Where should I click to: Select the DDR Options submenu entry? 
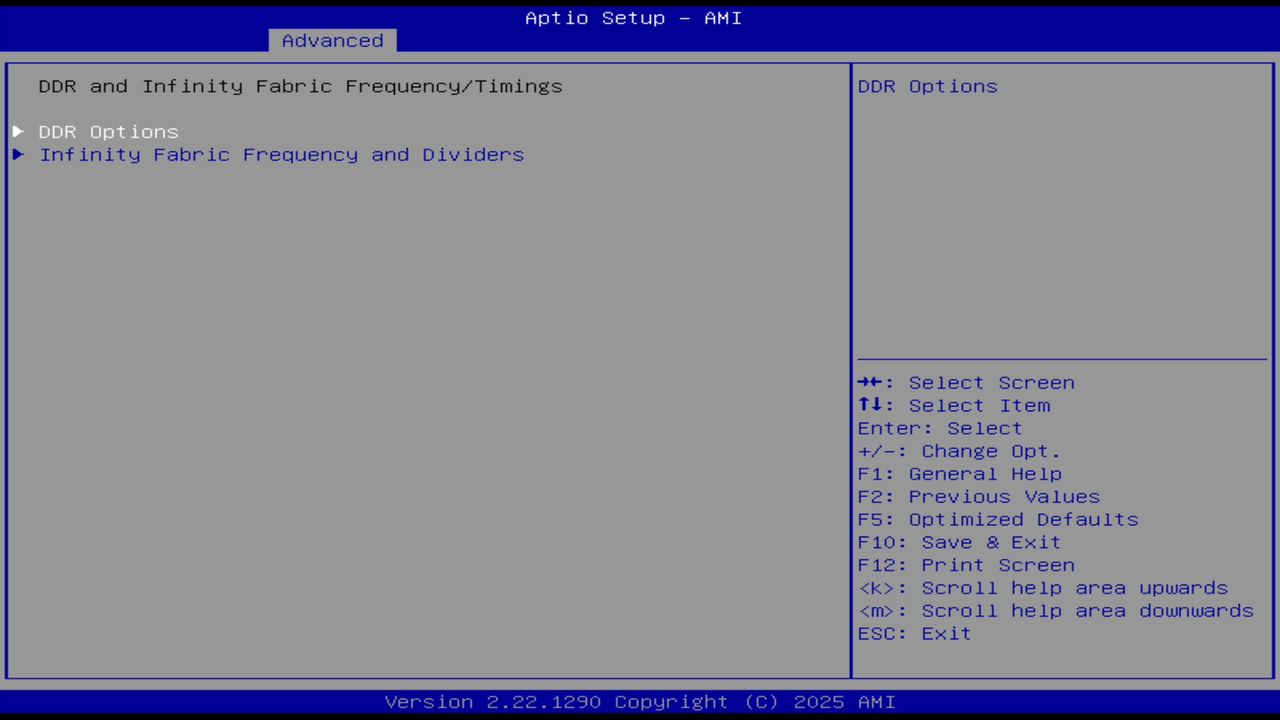click(x=108, y=131)
